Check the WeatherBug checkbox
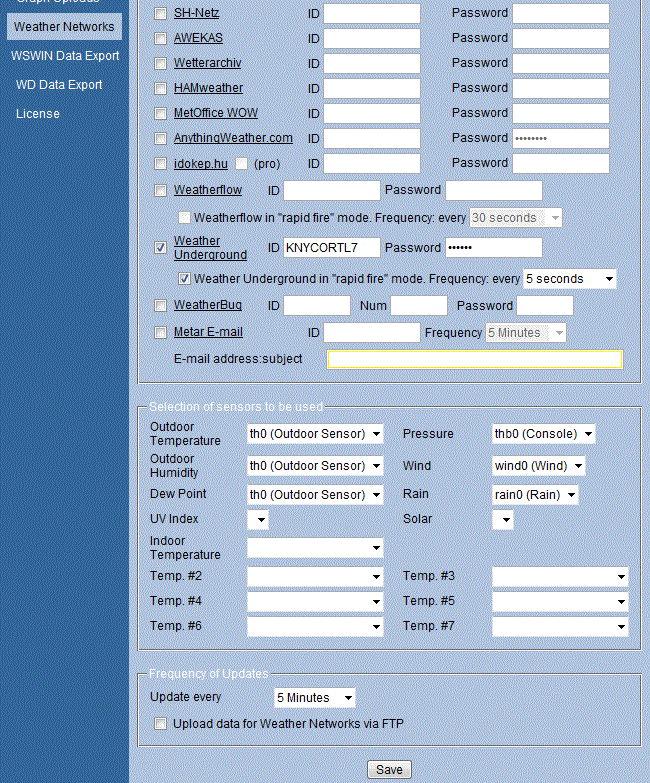 (x=160, y=306)
